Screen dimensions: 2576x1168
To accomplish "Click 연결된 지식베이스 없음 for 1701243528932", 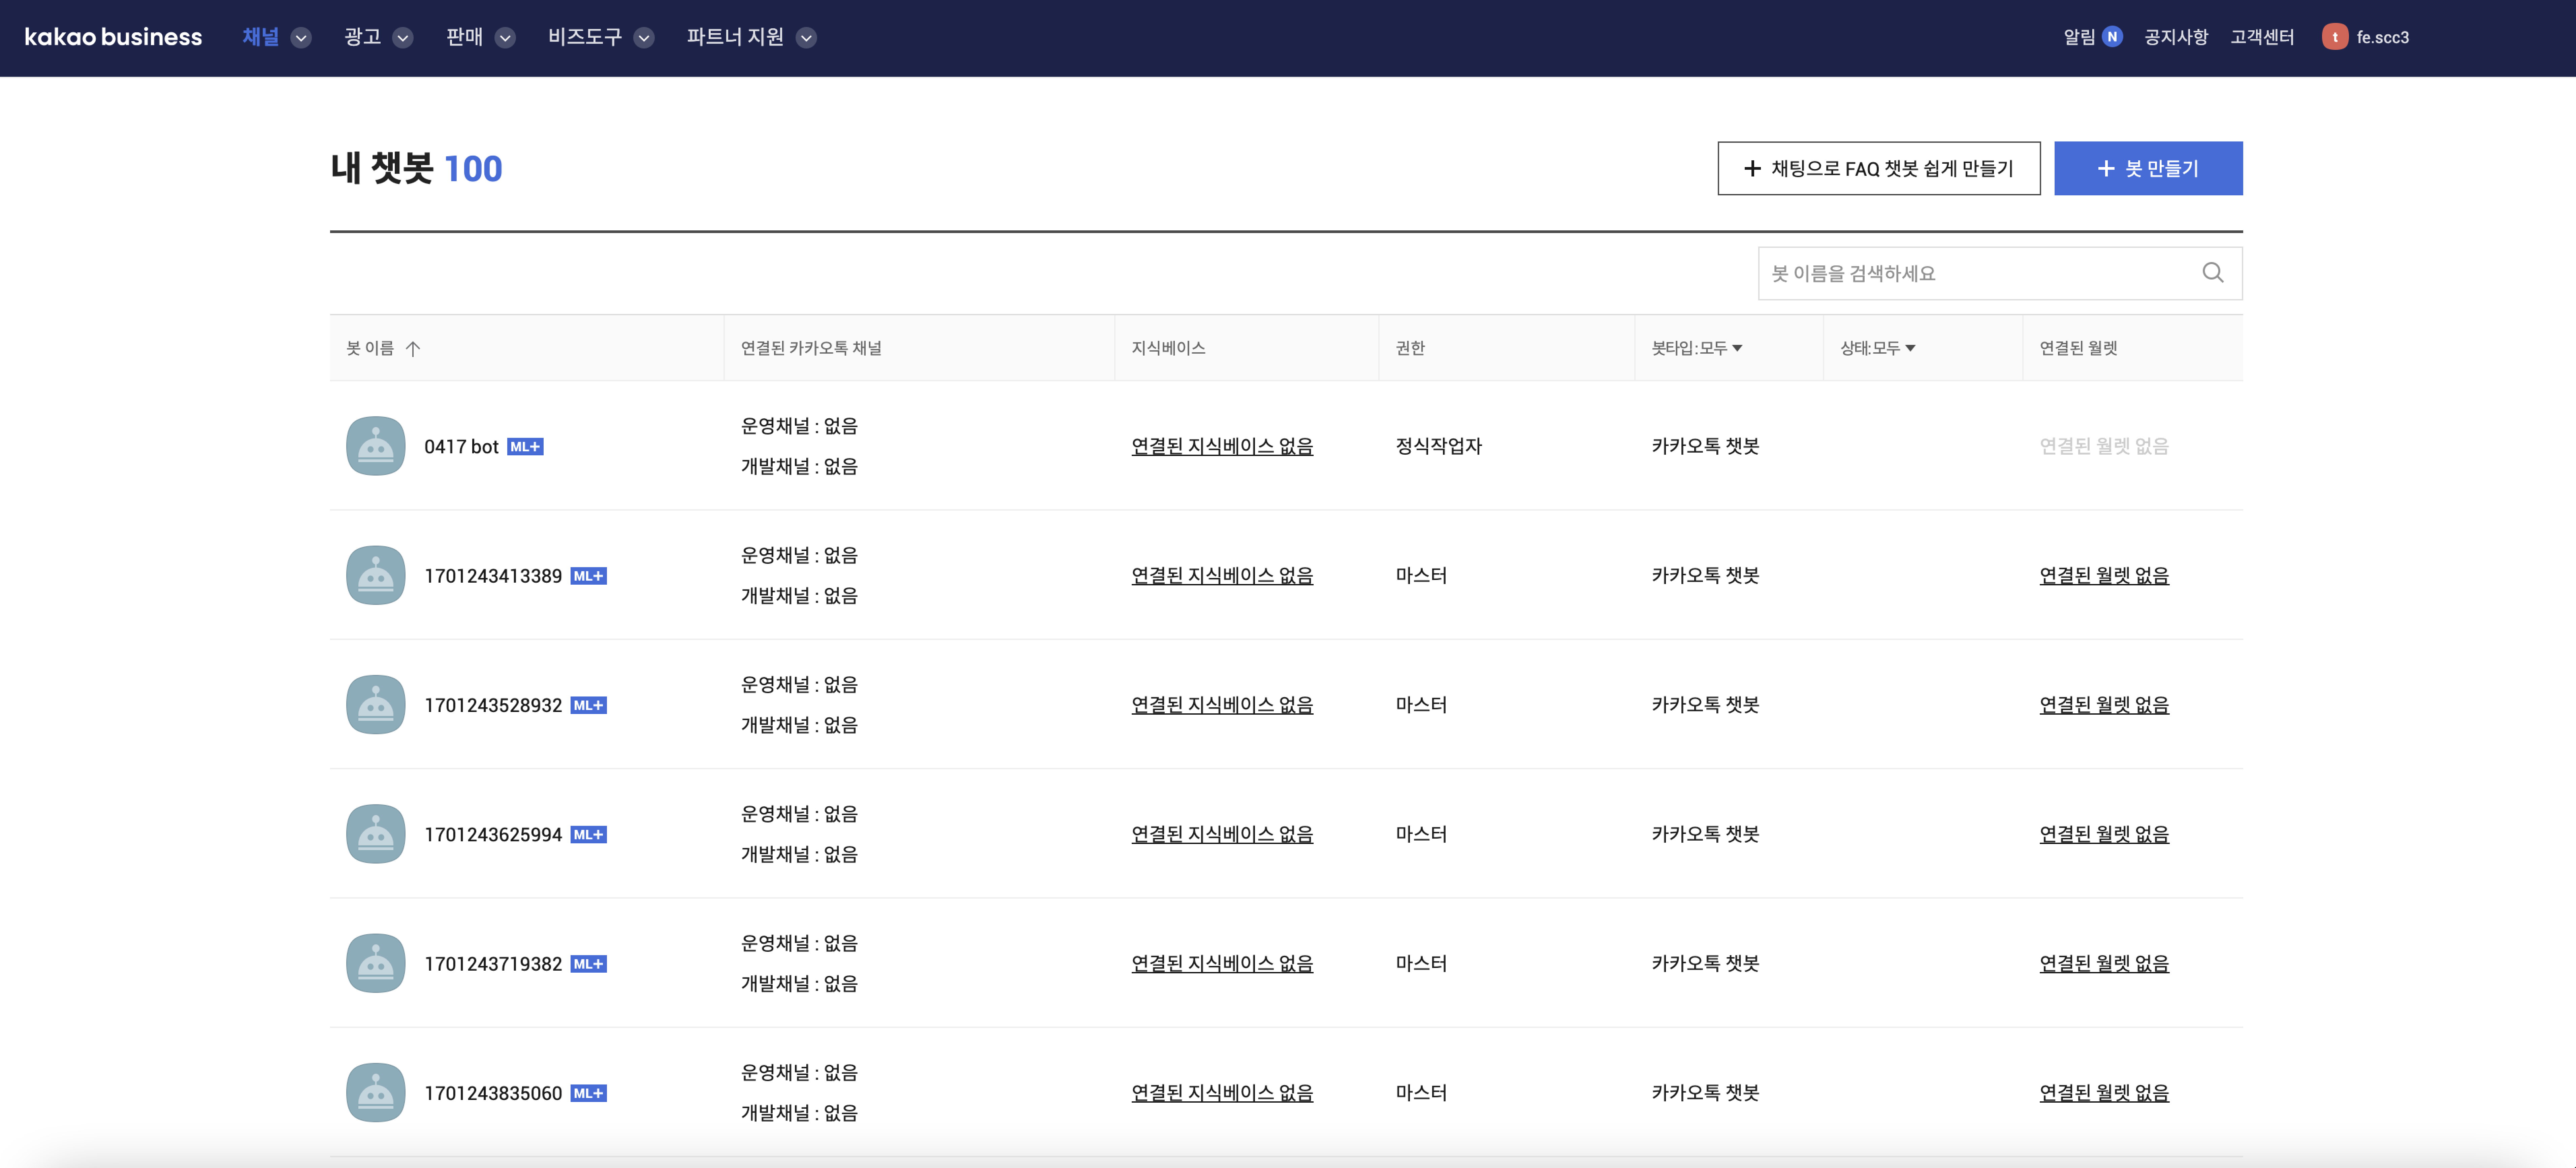I will tap(1222, 705).
